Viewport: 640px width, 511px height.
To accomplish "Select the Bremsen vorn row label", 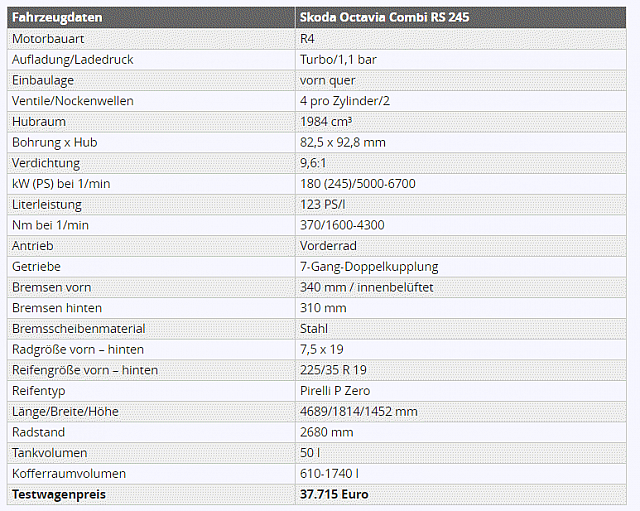I will click(x=54, y=287).
